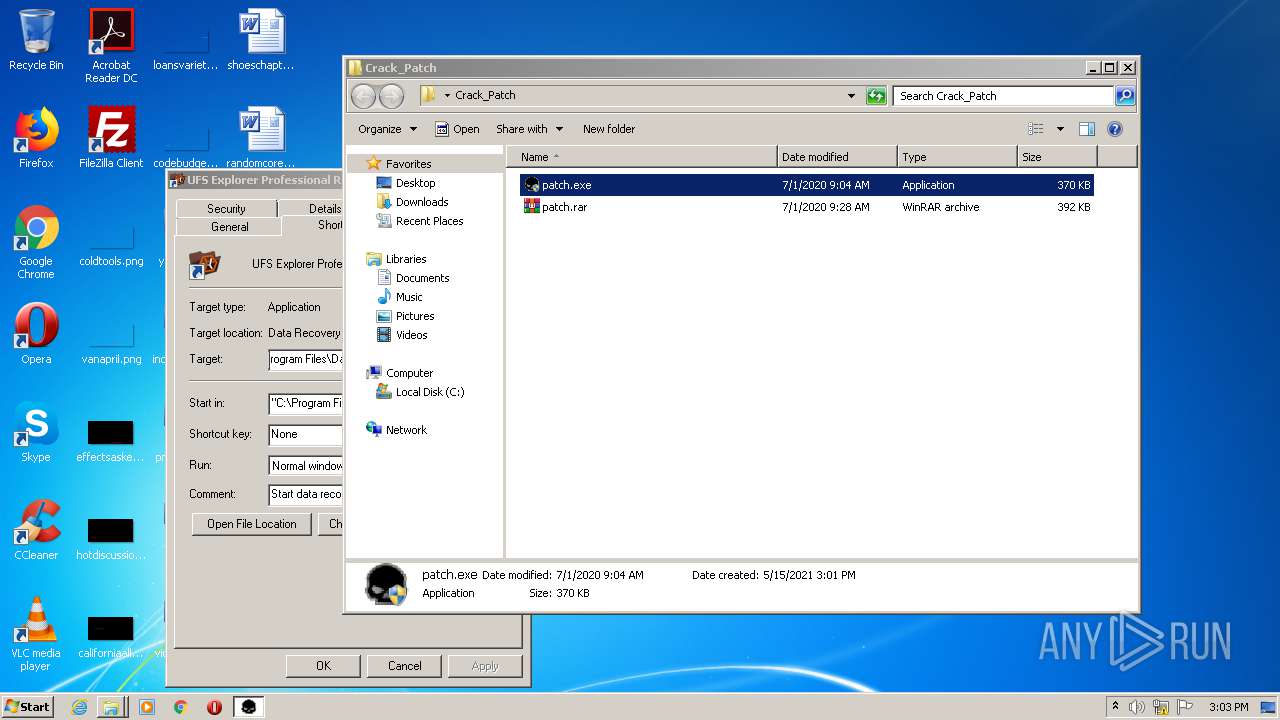This screenshot has height=720, width=1280.
Task: Expand the address bar history dropdown
Action: point(851,96)
